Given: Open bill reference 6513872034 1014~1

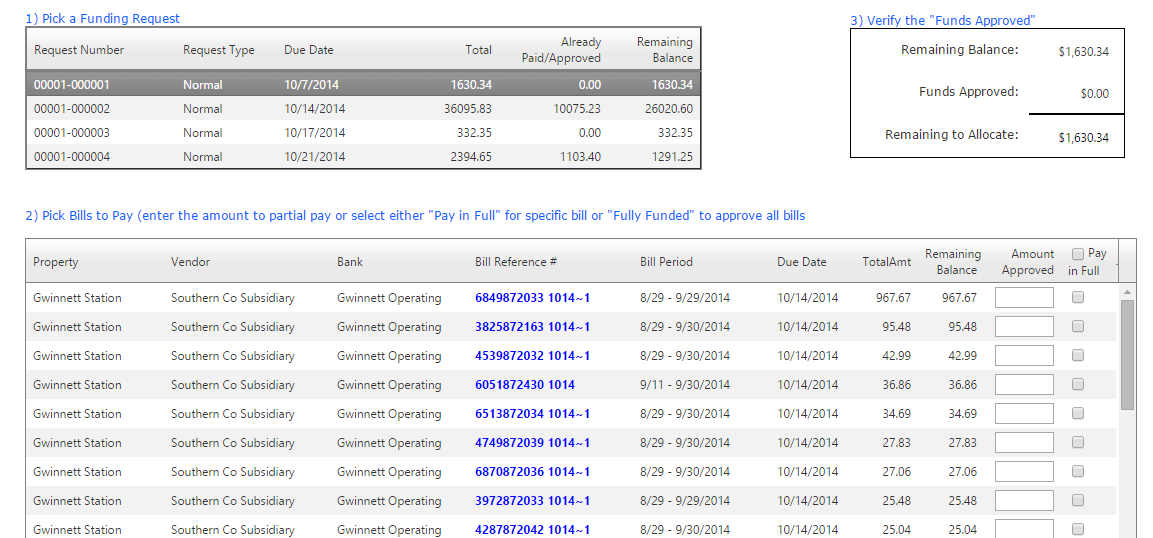Looking at the screenshot, I should (532, 414).
